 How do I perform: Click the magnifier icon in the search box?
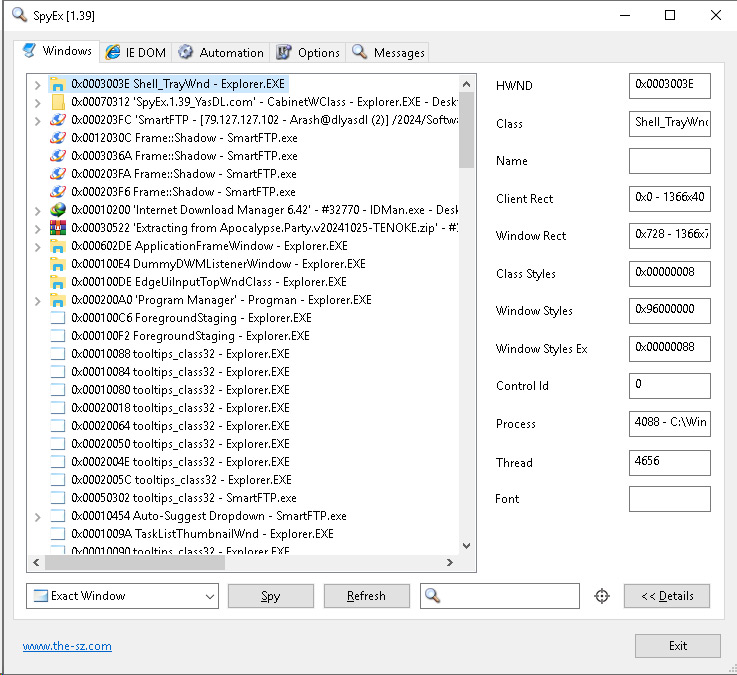coord(432,596)
